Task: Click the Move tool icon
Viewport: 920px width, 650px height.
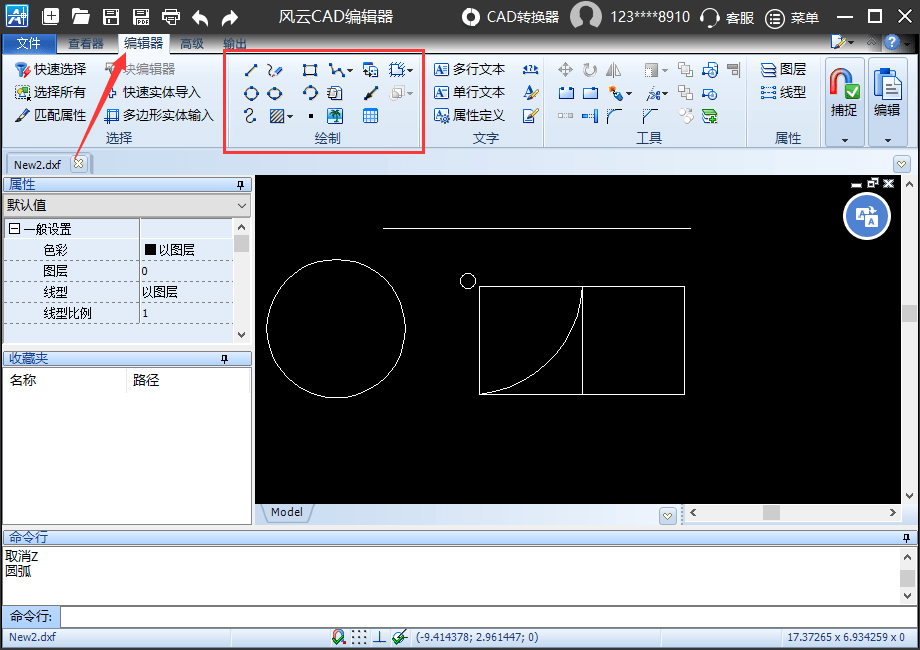Action: point(565,70)
